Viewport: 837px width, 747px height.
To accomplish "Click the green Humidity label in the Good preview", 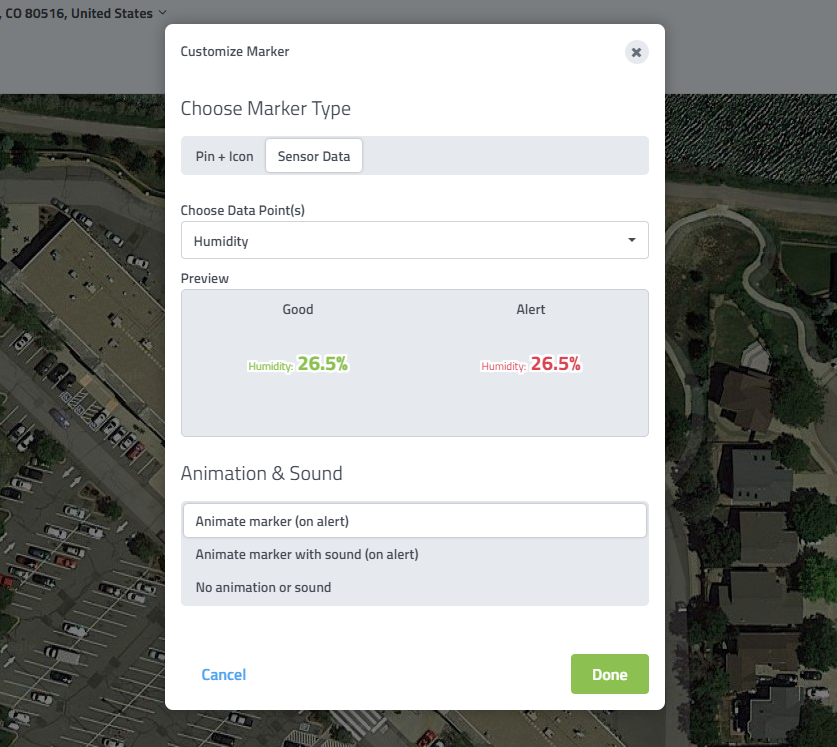I will pyautogui.click(x=270, y=367).
